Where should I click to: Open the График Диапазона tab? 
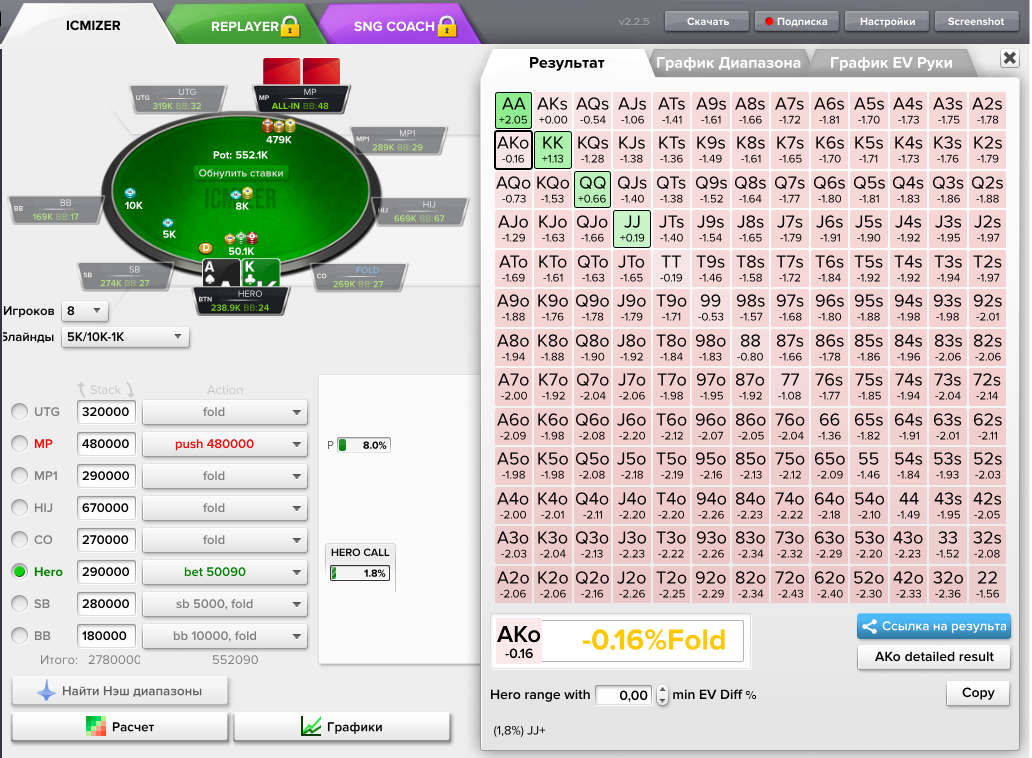pos(728,63)
